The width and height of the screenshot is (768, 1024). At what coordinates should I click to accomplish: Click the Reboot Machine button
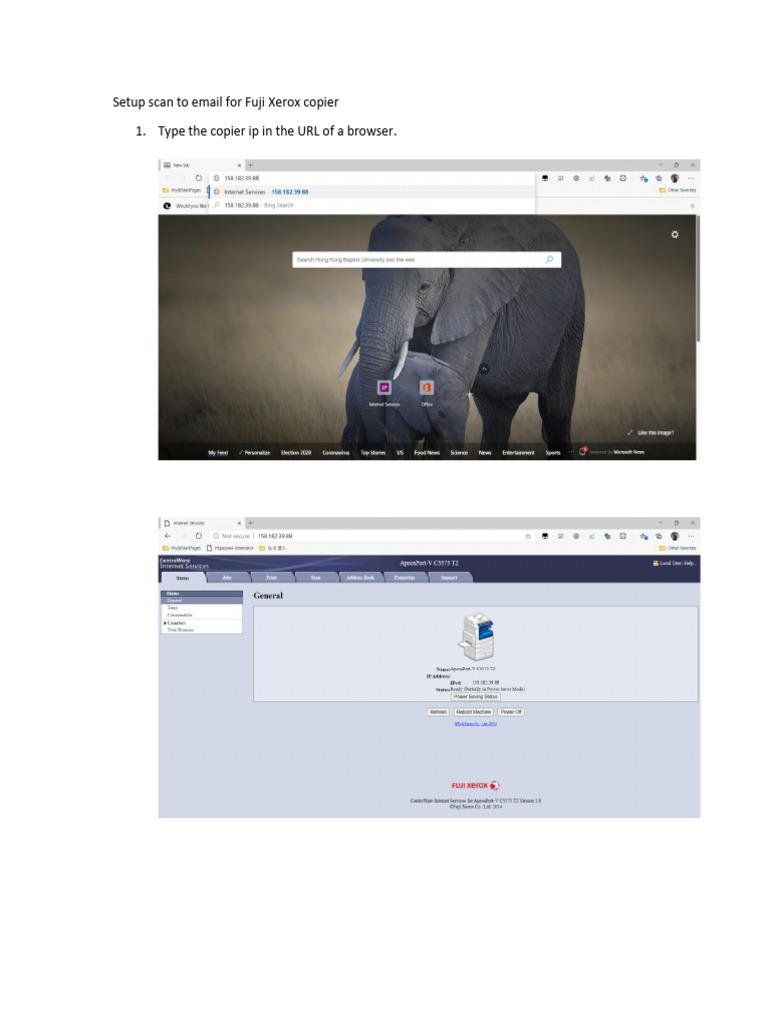pyautogui.click(x=473, y=712)
